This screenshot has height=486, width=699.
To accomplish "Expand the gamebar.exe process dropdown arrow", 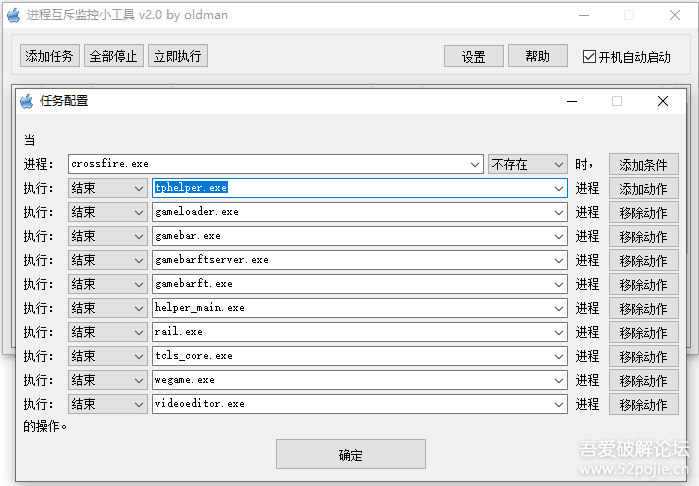I will click(x=559, y=236).
